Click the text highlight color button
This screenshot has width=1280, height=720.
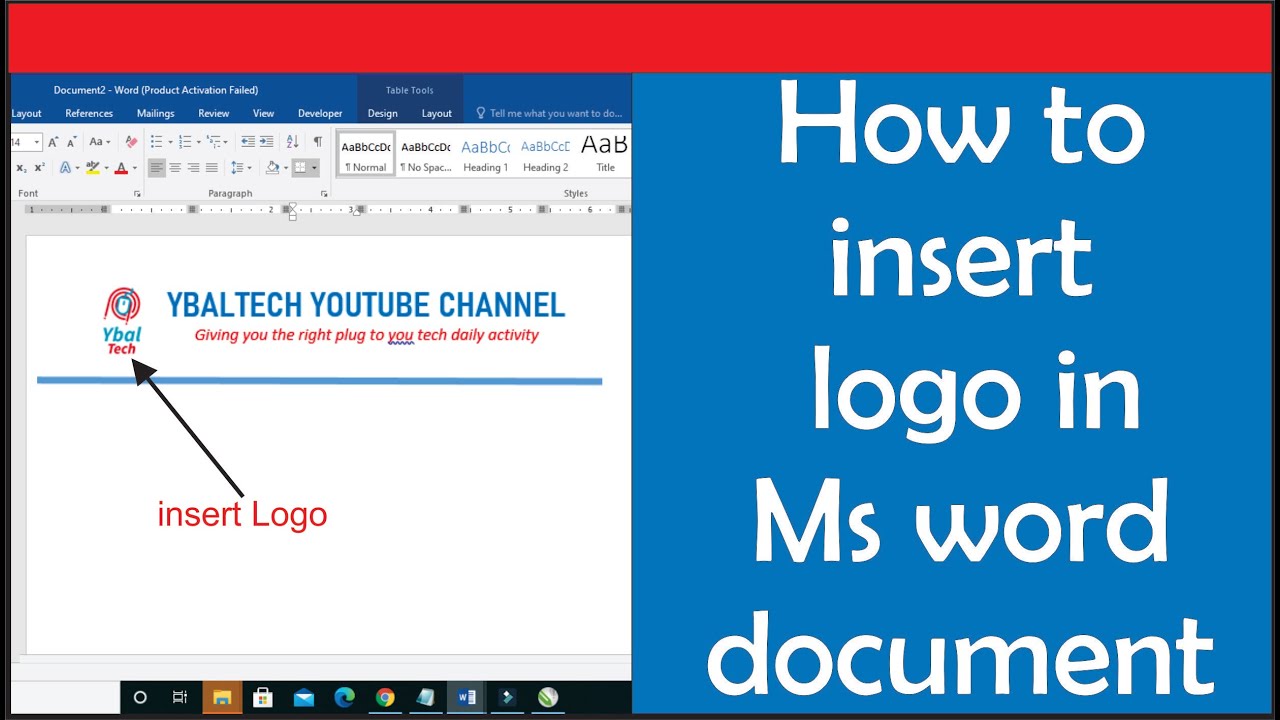pyautogui.click(x=92, y=168)
